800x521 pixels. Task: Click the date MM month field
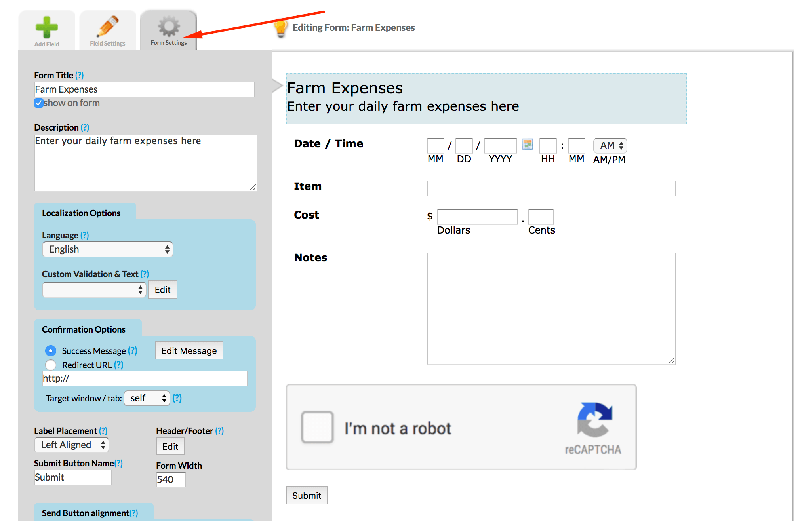click(436, 145)
